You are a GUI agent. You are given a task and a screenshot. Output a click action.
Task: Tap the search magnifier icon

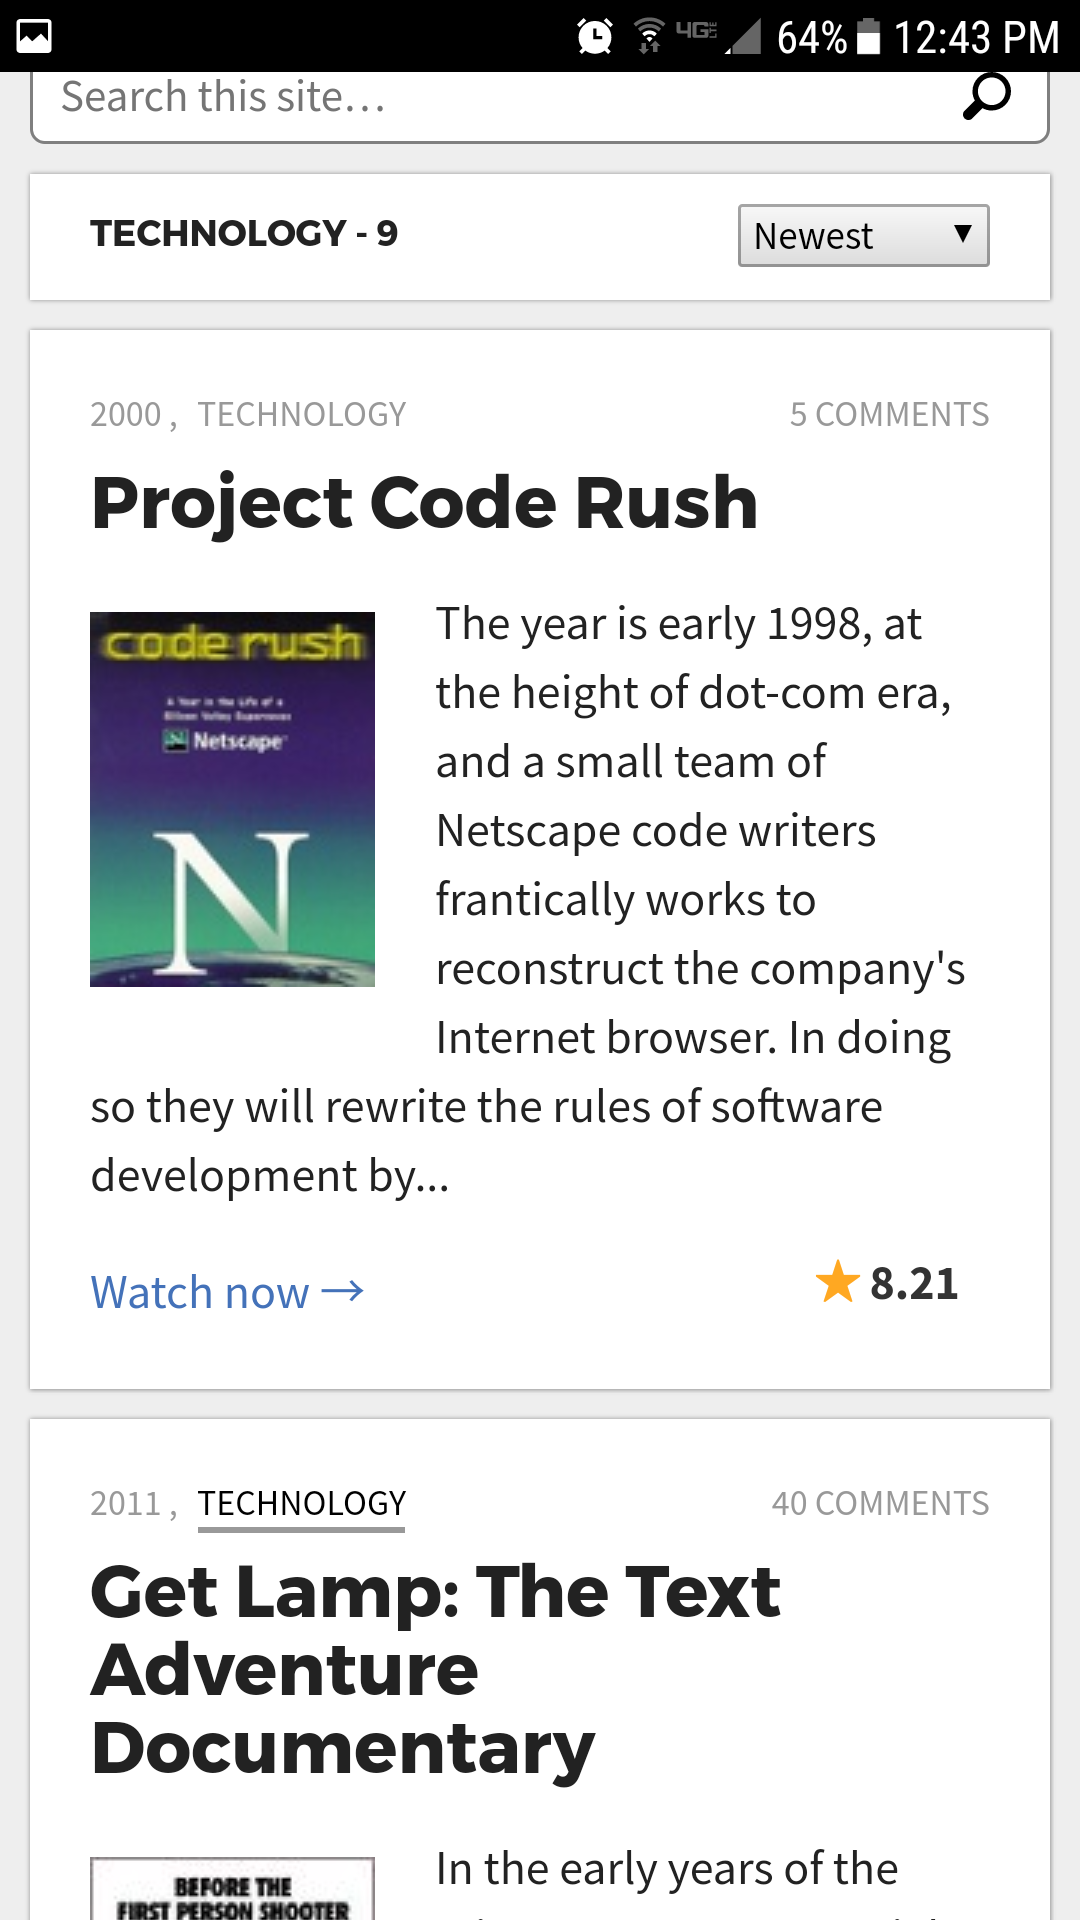986,96
